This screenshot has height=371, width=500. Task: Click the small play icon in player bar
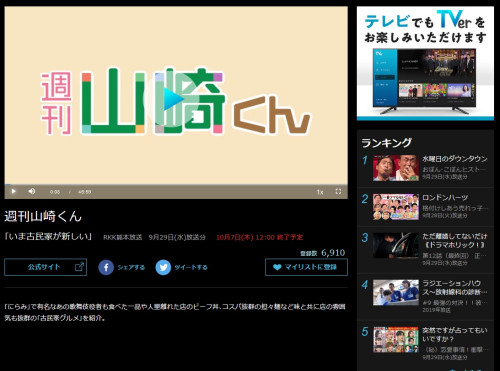[14, 191]
